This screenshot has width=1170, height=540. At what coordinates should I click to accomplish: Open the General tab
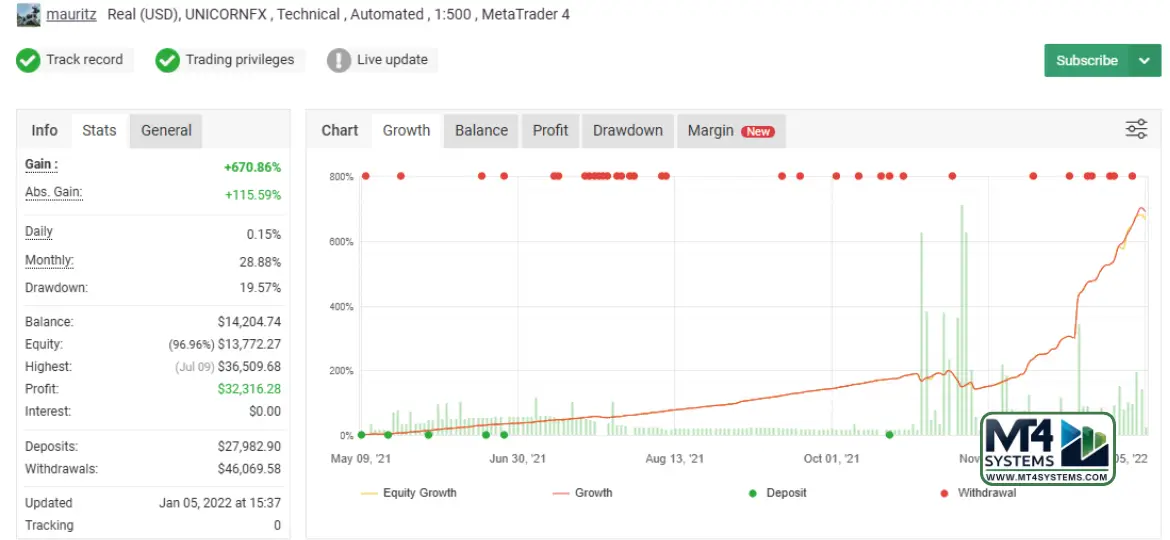point(166,131)
